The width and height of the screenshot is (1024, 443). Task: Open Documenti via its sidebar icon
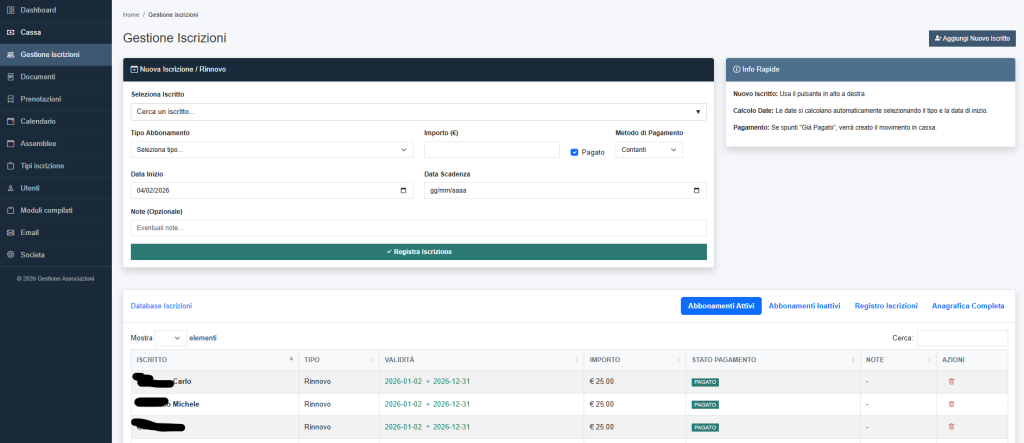pos(10,77)
